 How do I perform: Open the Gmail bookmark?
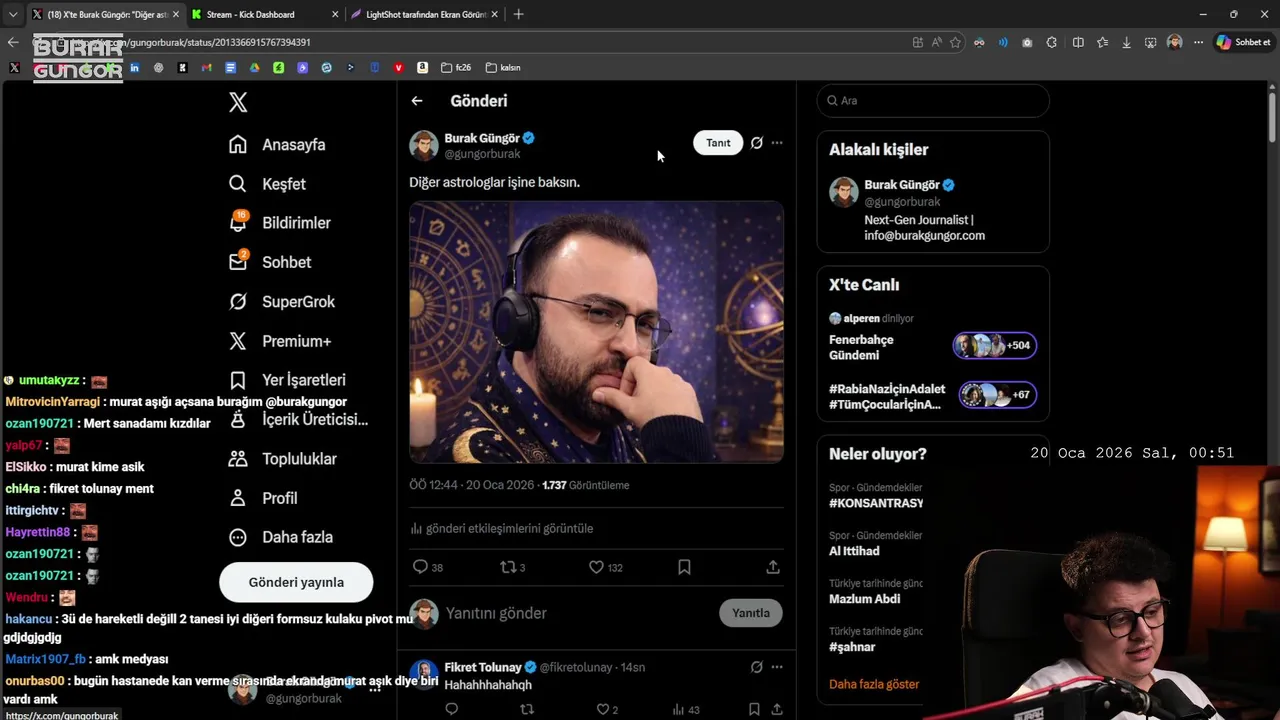206,68
